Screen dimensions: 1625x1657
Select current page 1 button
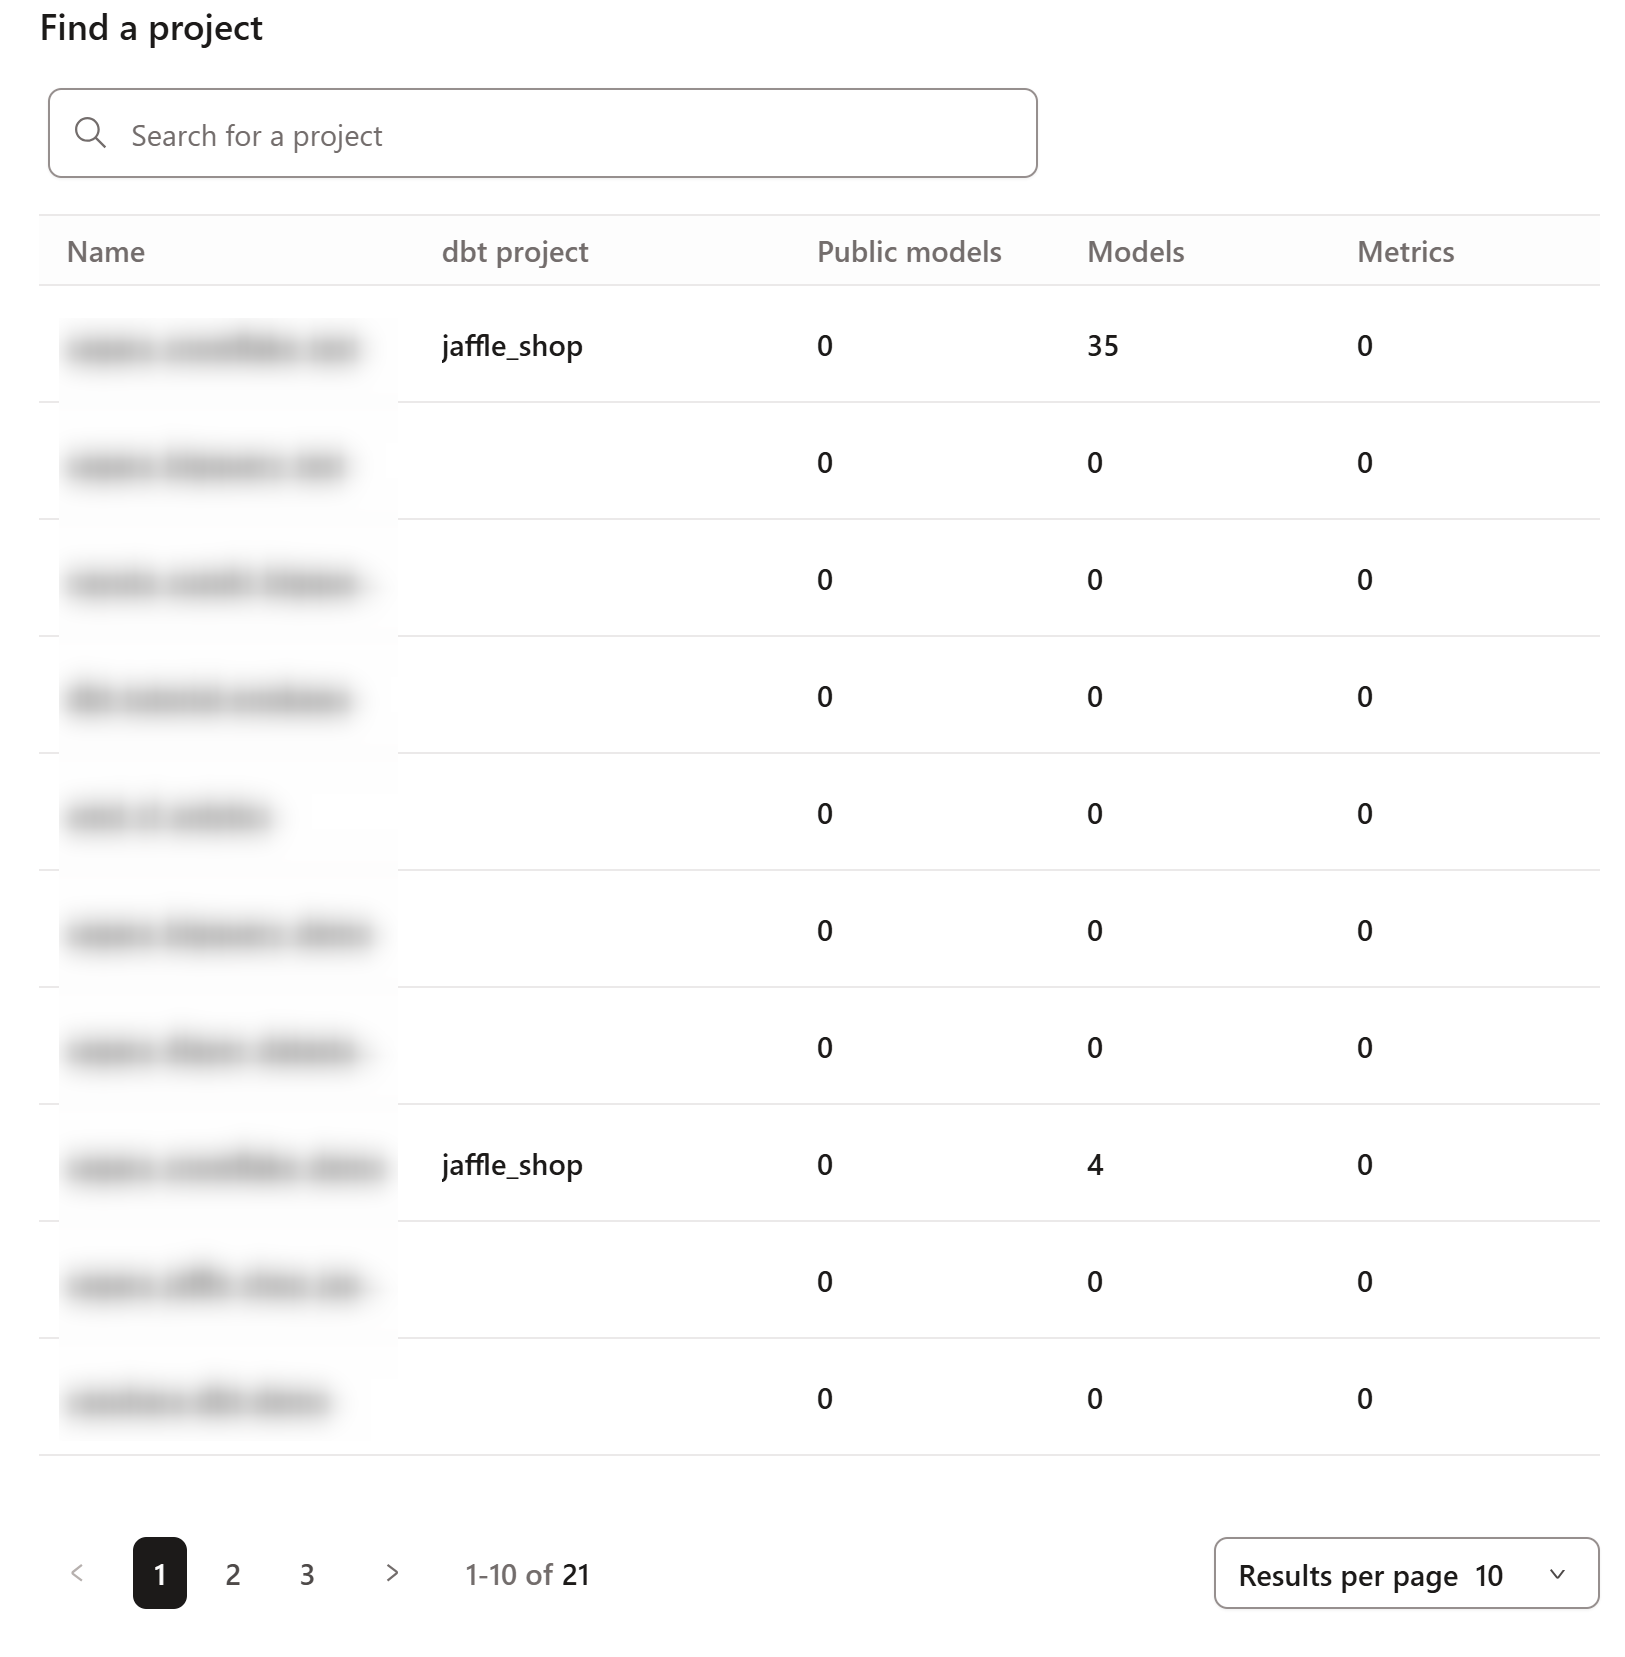pyautogui.click(x=160, y=1573)
